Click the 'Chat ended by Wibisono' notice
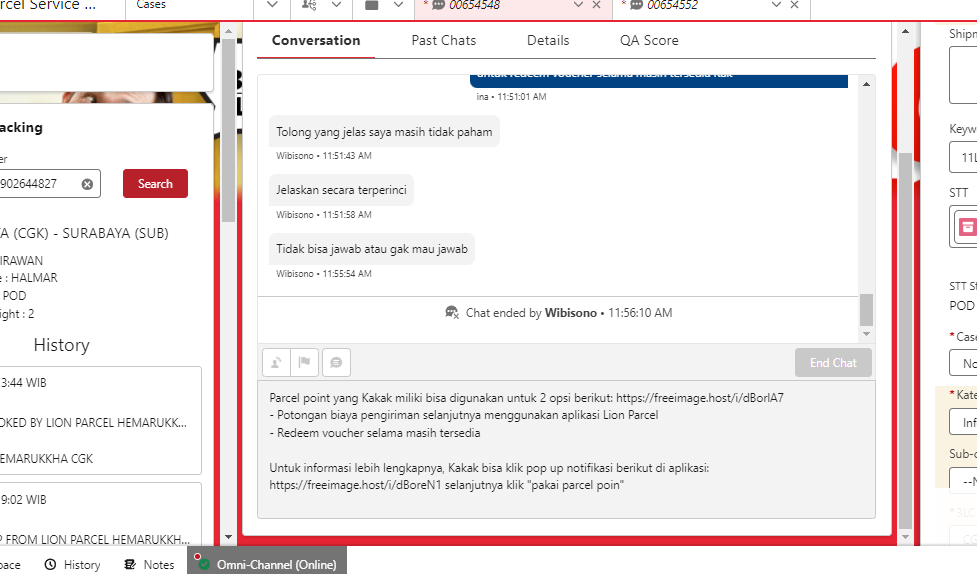The width and height of the screenshot is (977, 574). pos(558,313)
